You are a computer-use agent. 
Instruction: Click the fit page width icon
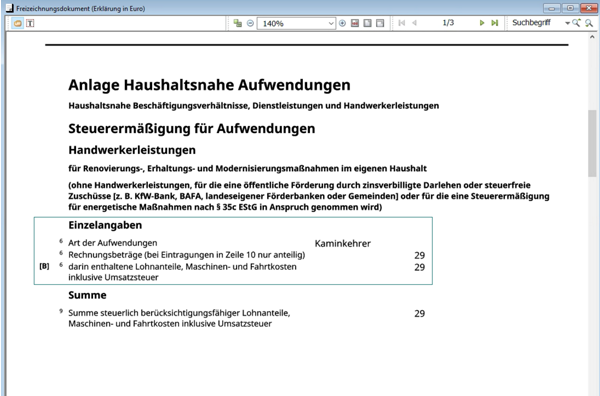(x=355, y=23)
